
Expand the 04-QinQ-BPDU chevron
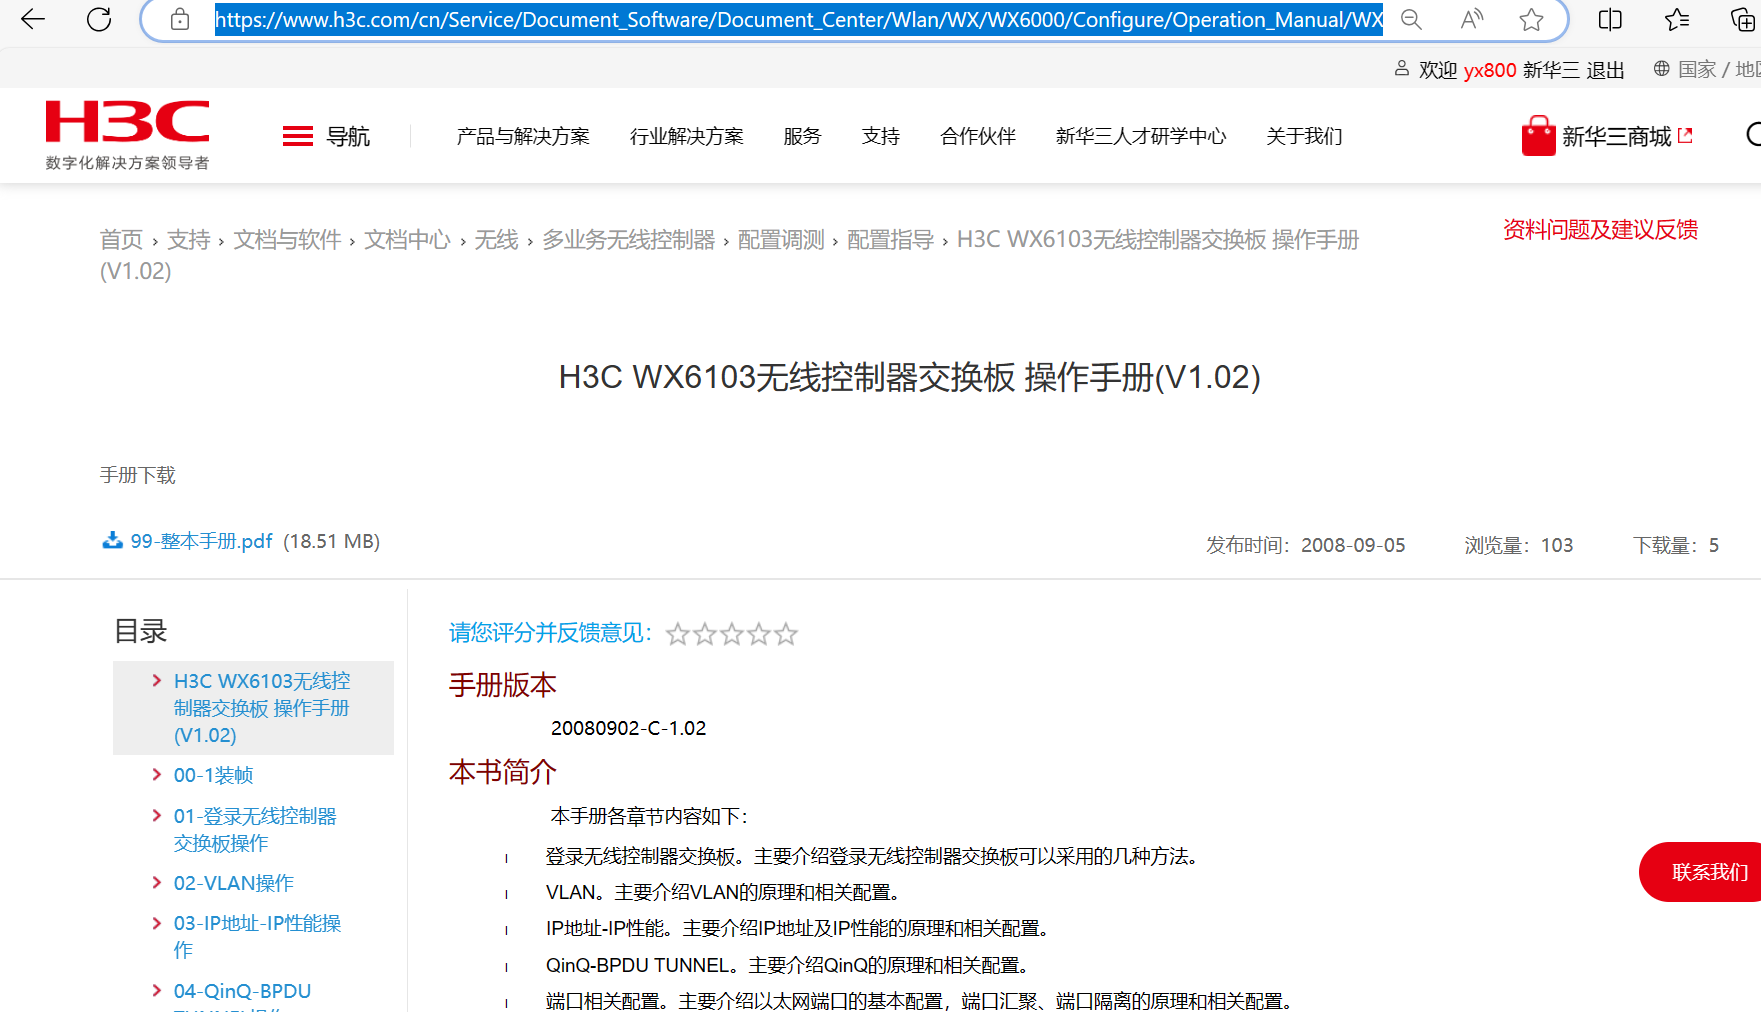click(157, 991)
